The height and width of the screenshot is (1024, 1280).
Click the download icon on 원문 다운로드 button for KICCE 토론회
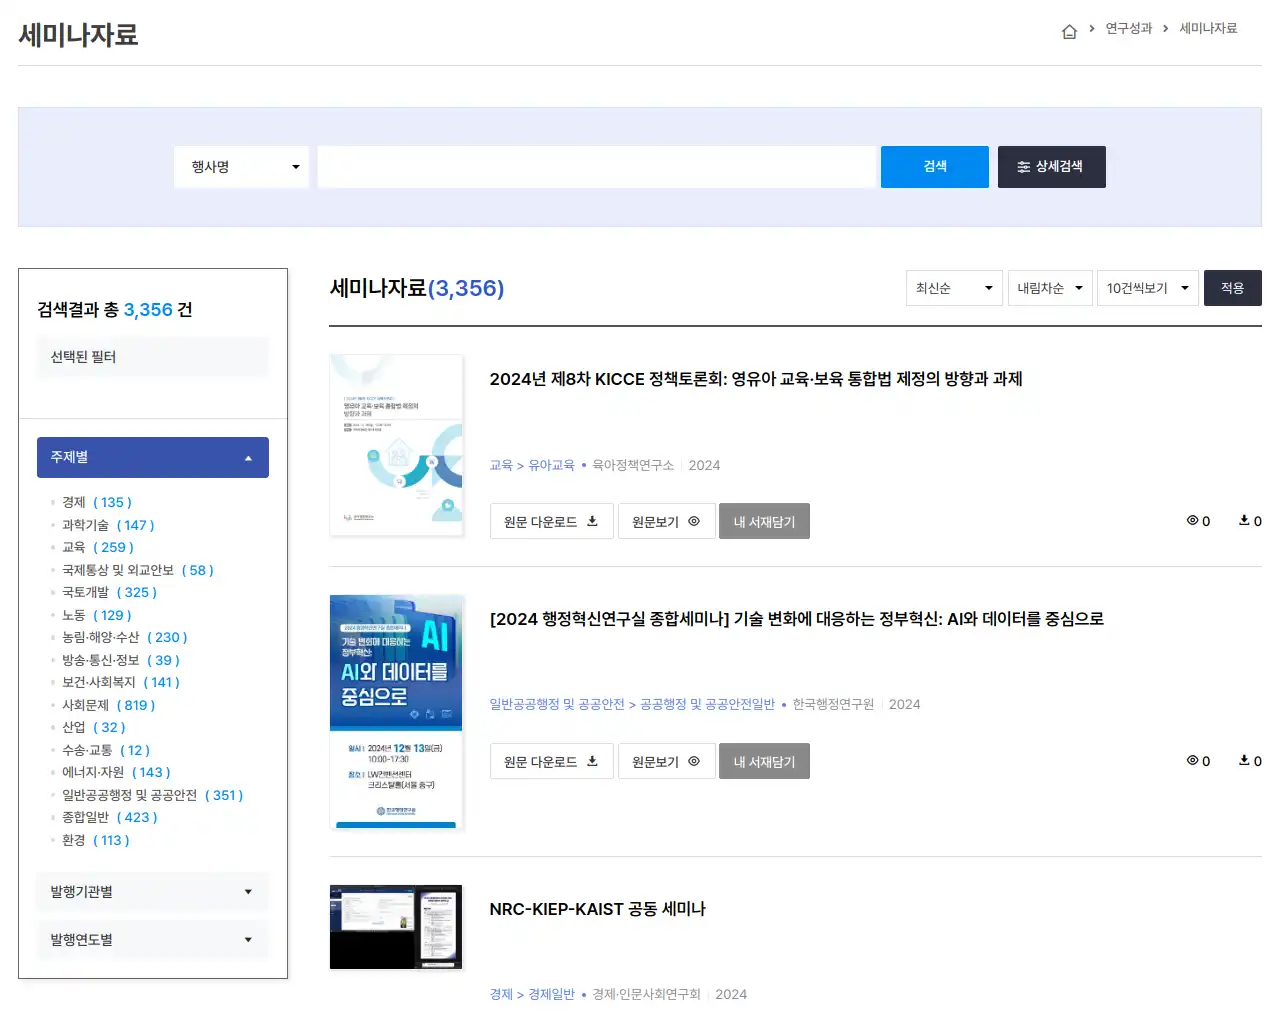click(593, 519)
